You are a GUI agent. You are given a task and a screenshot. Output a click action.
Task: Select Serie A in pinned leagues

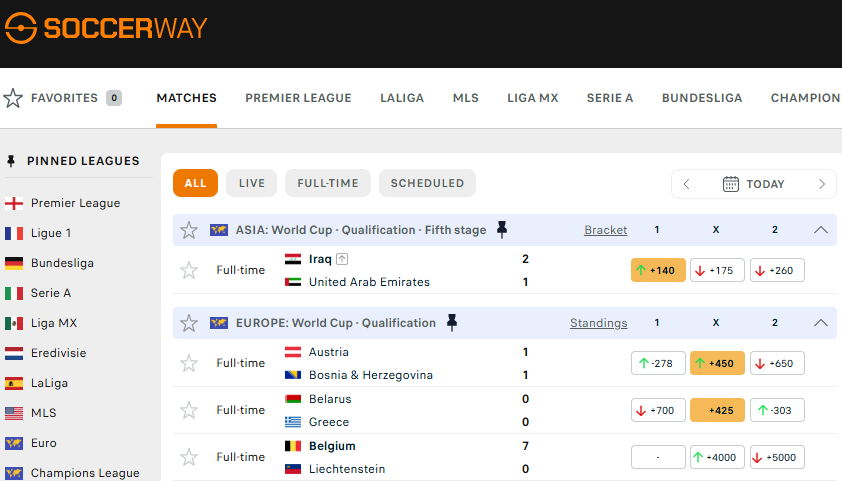coord(51,293)
